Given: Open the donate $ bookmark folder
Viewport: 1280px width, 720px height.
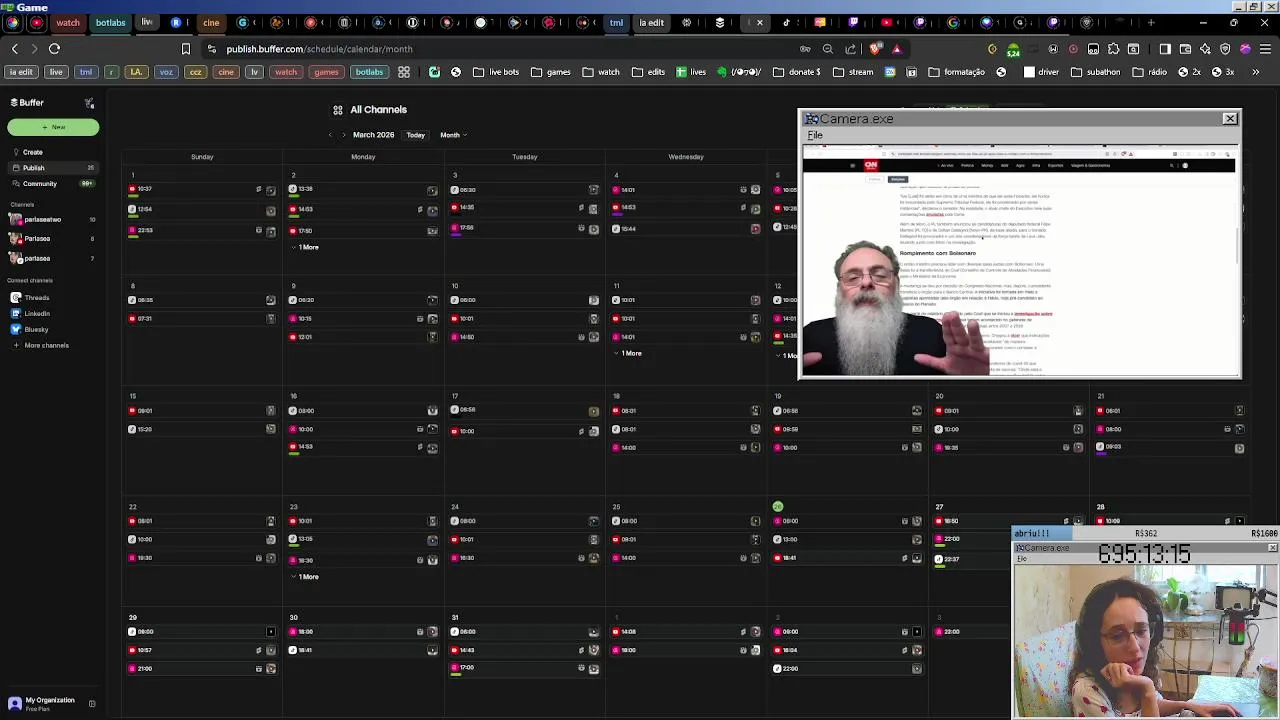Looking at the screenshot, I should pyautogui.click(x=796, y=72).
